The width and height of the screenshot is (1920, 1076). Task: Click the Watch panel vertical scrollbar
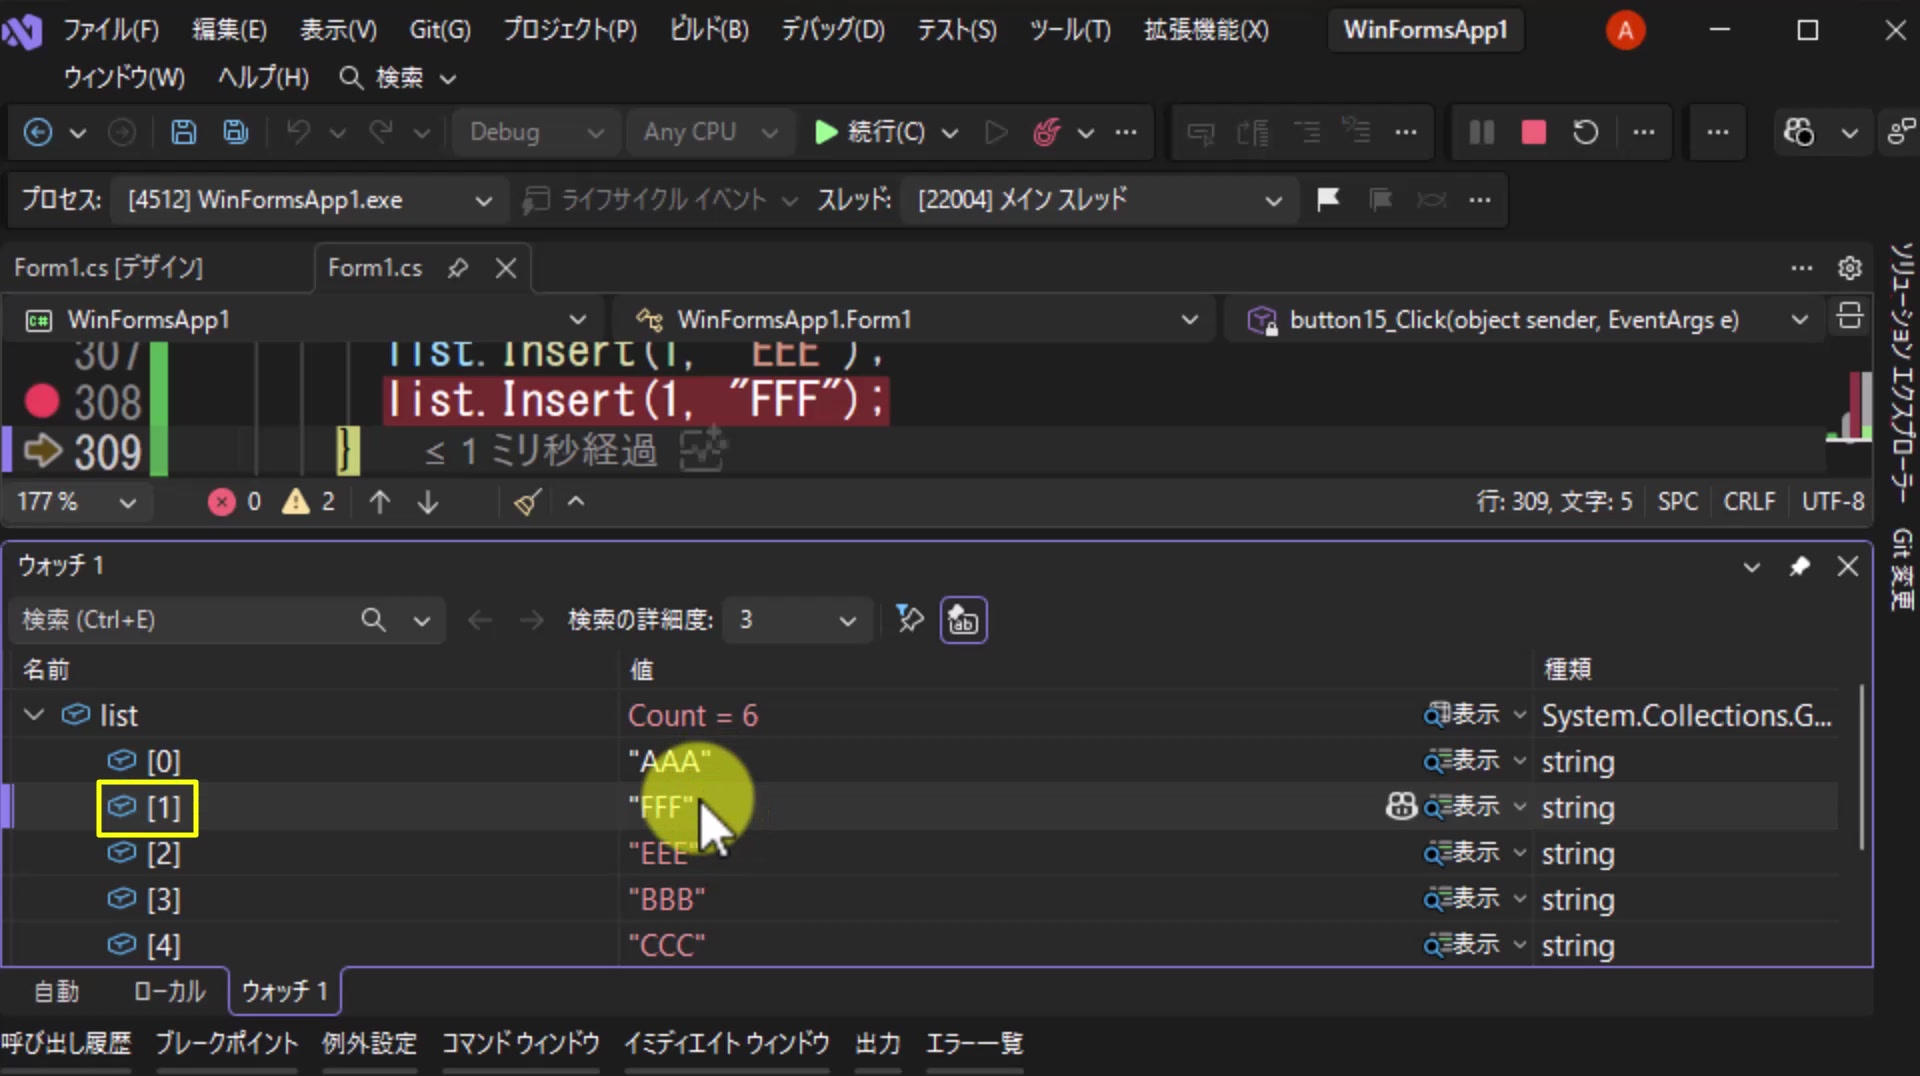[x=1861, y=768]
